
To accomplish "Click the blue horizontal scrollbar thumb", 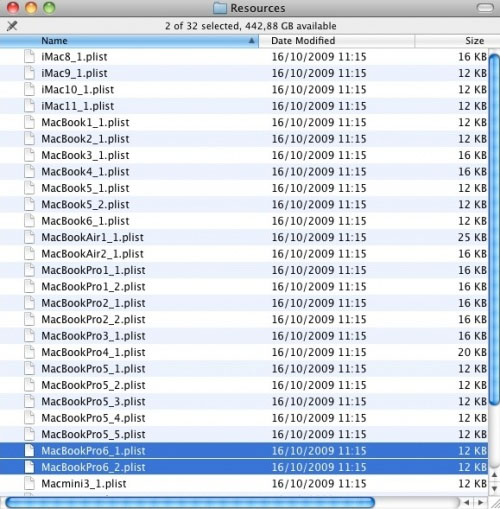I will click(190, 502).
